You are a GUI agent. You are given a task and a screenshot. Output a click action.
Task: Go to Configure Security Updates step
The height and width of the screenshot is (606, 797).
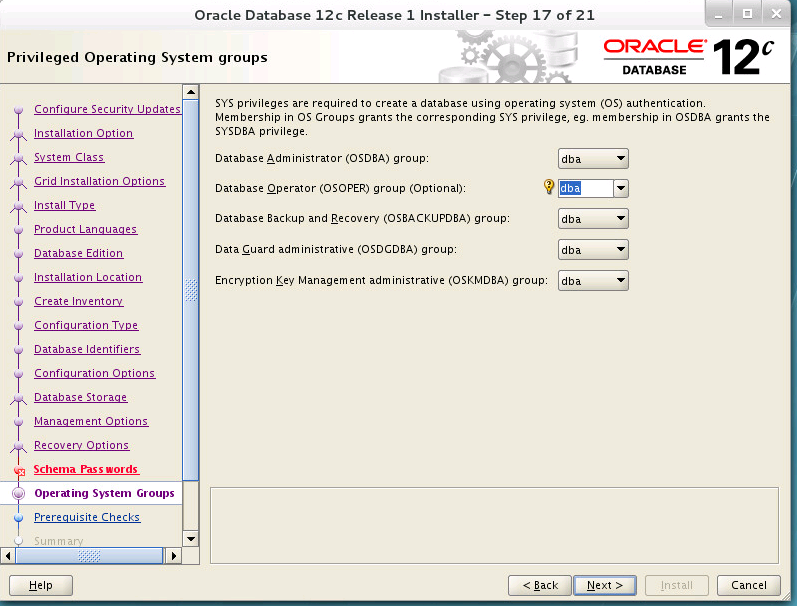click(107, 109)
